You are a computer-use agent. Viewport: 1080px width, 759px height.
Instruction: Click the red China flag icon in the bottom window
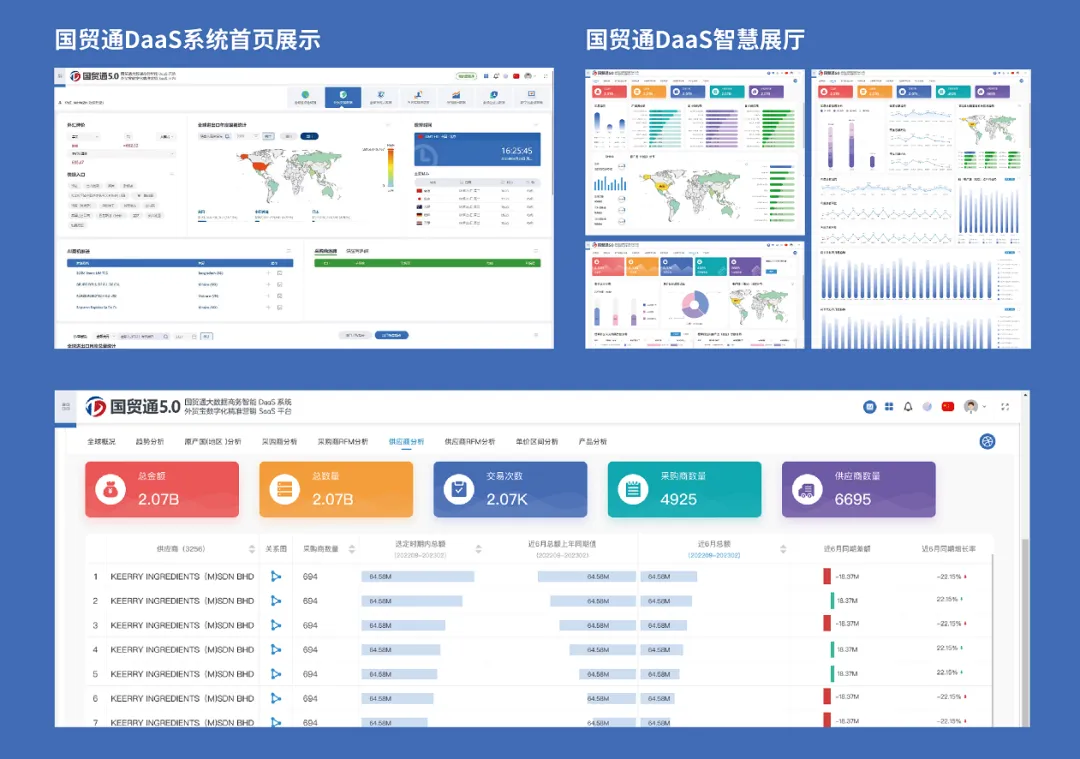click(x=948, y=407)
